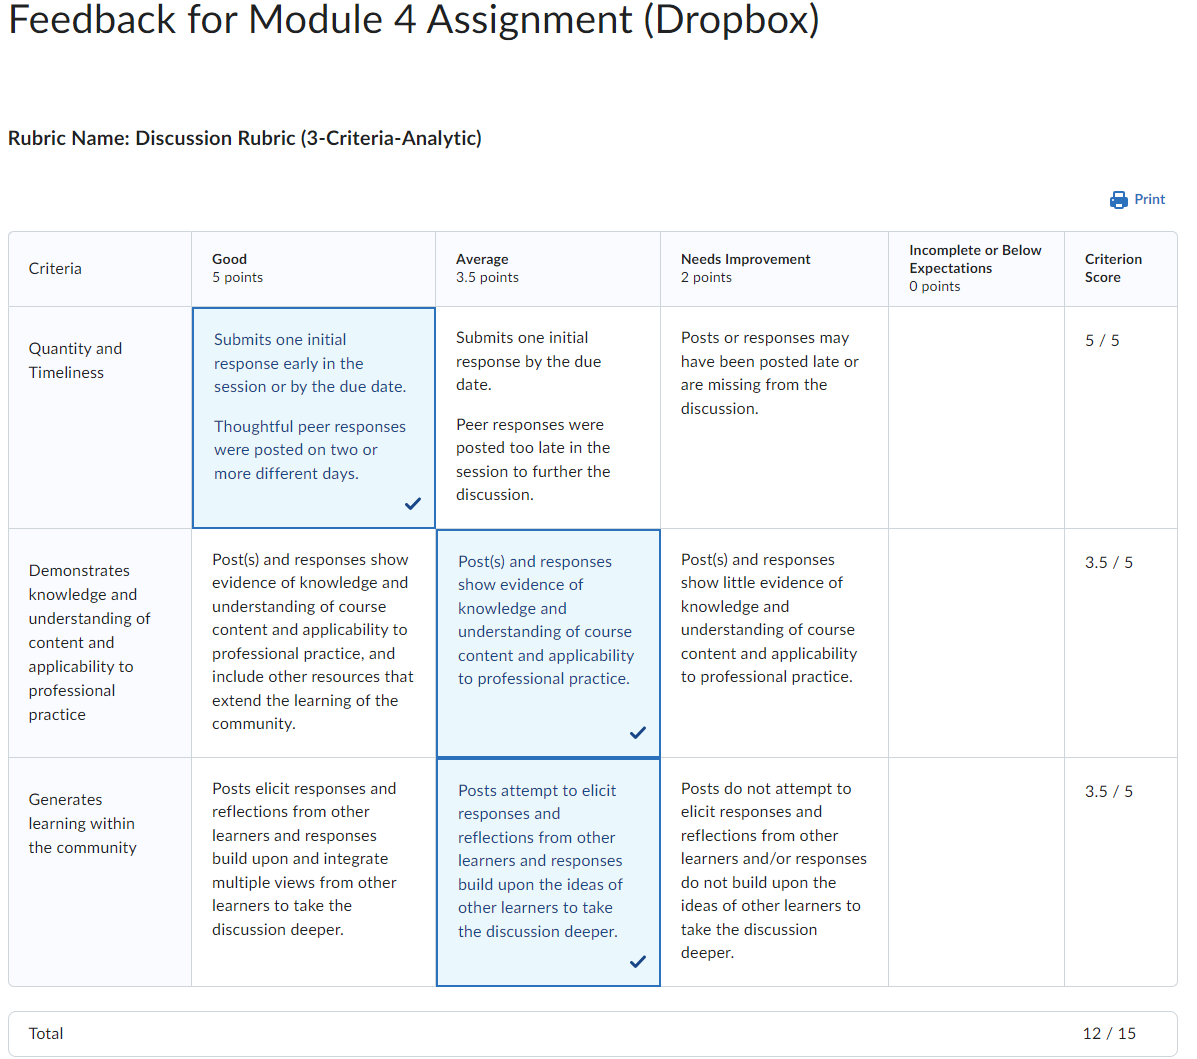Click the Criteria column header
The height and width of the screenshot is (1059, 1197).
[55, 268]
